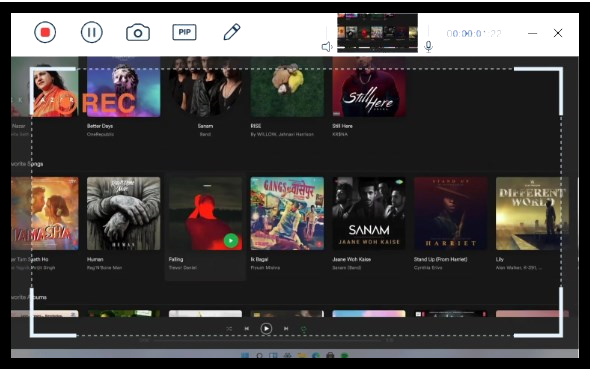
Task: Open the pencil annotation tool
Action: point(232,32)
